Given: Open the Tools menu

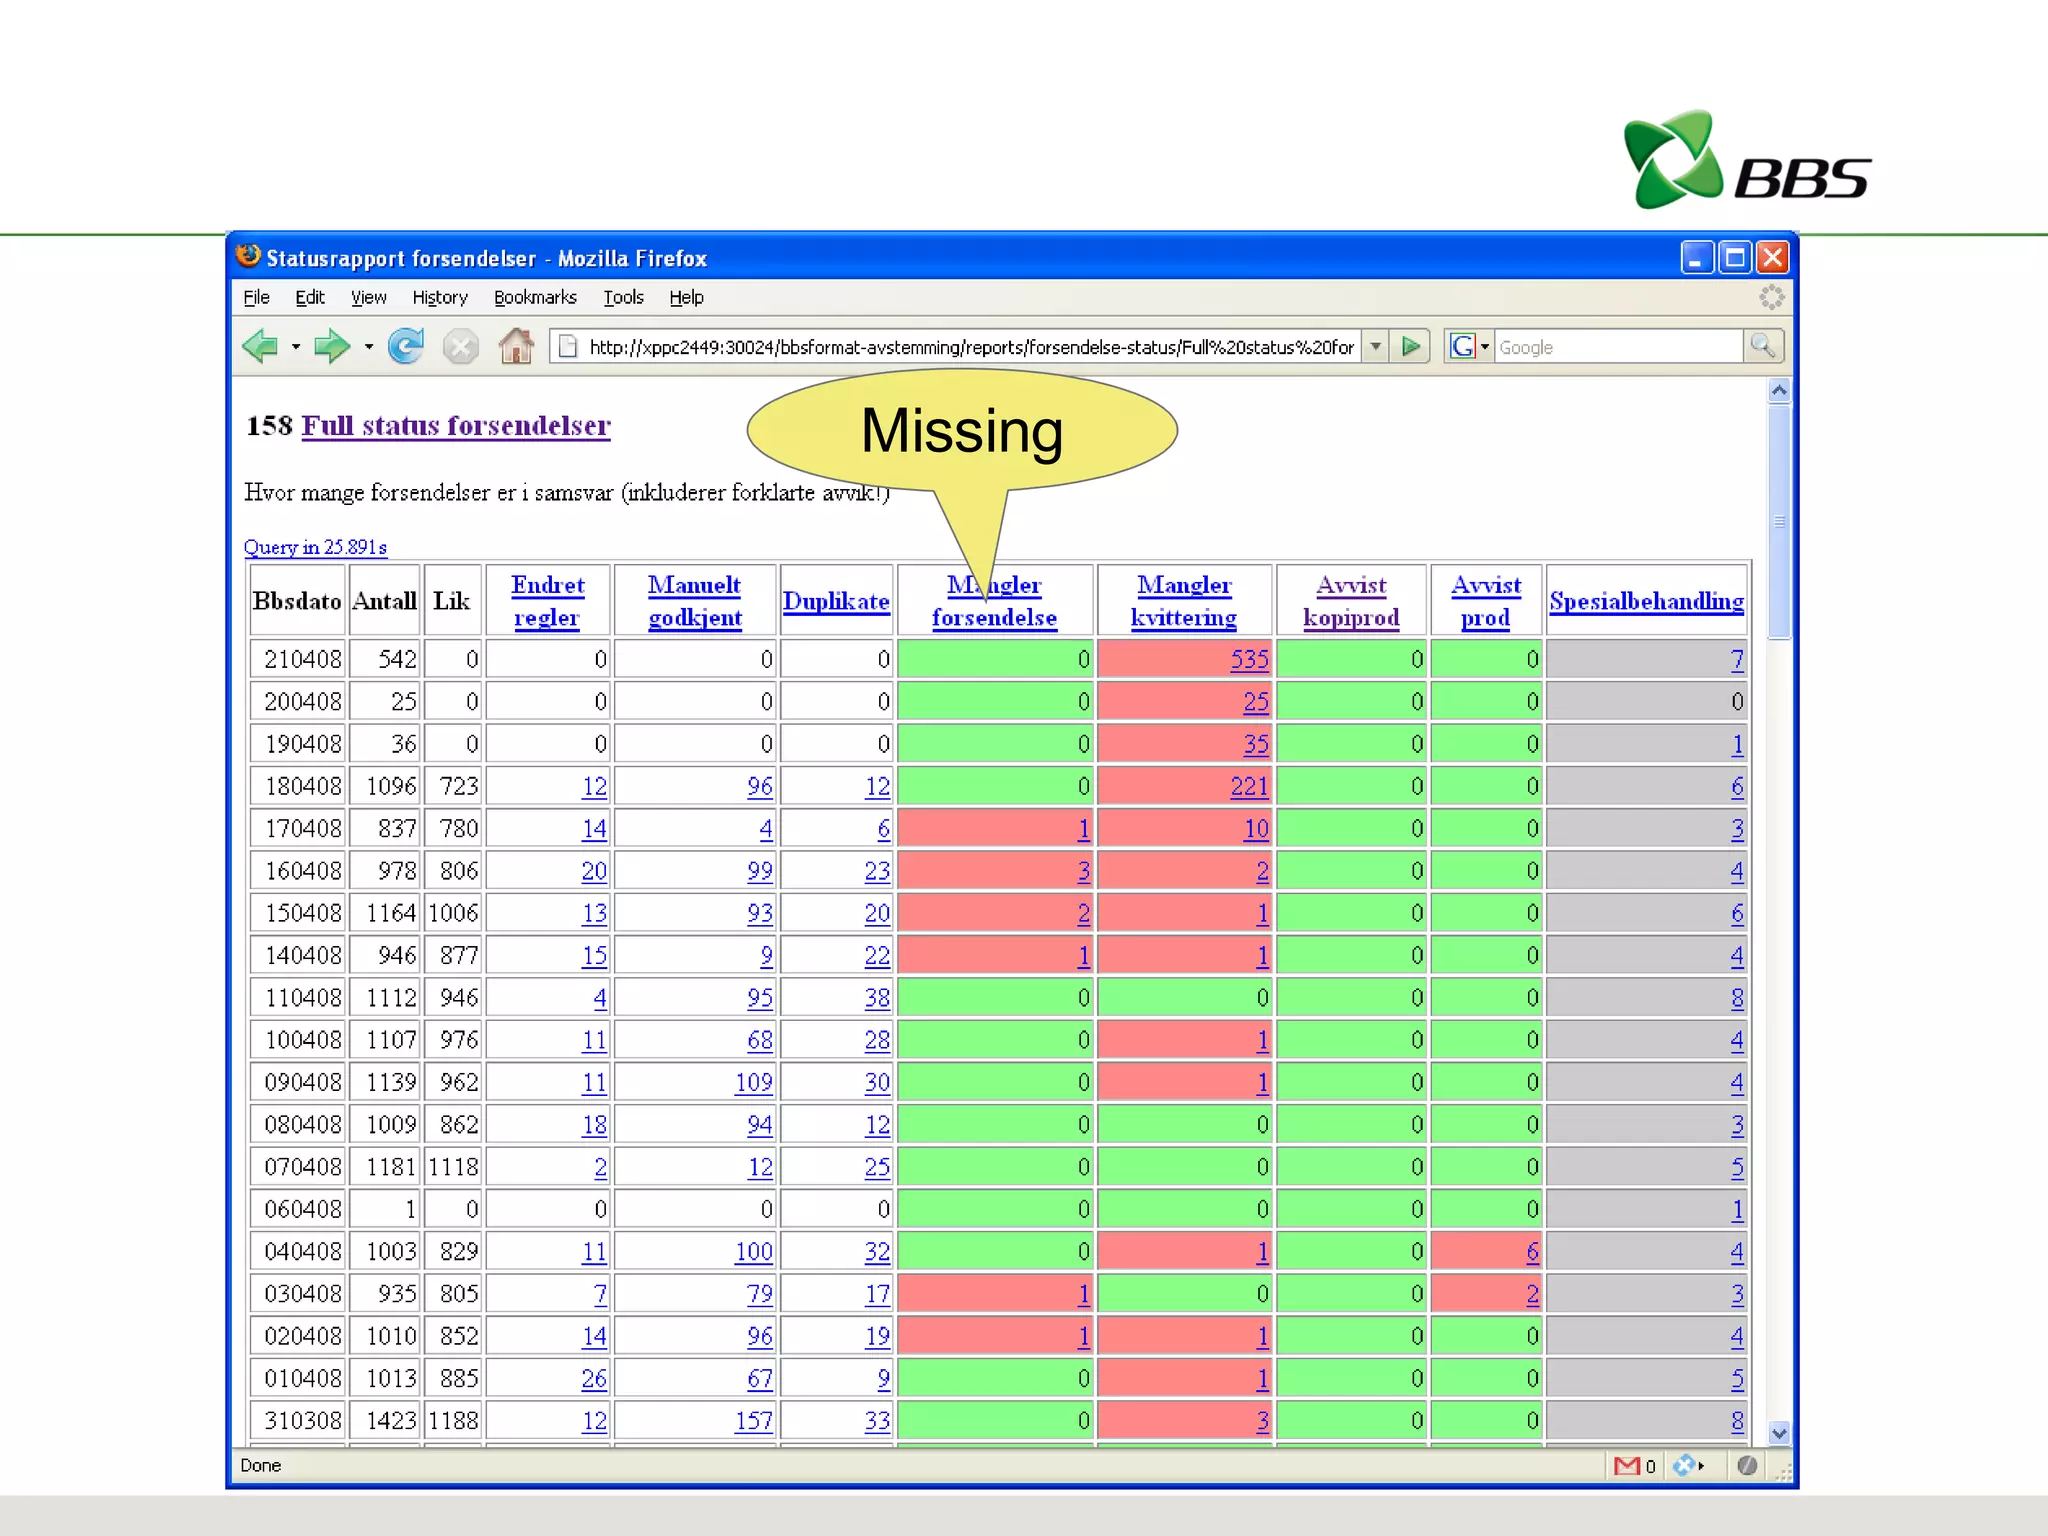Looking at the screenshot, I should (x=623, y=297).
